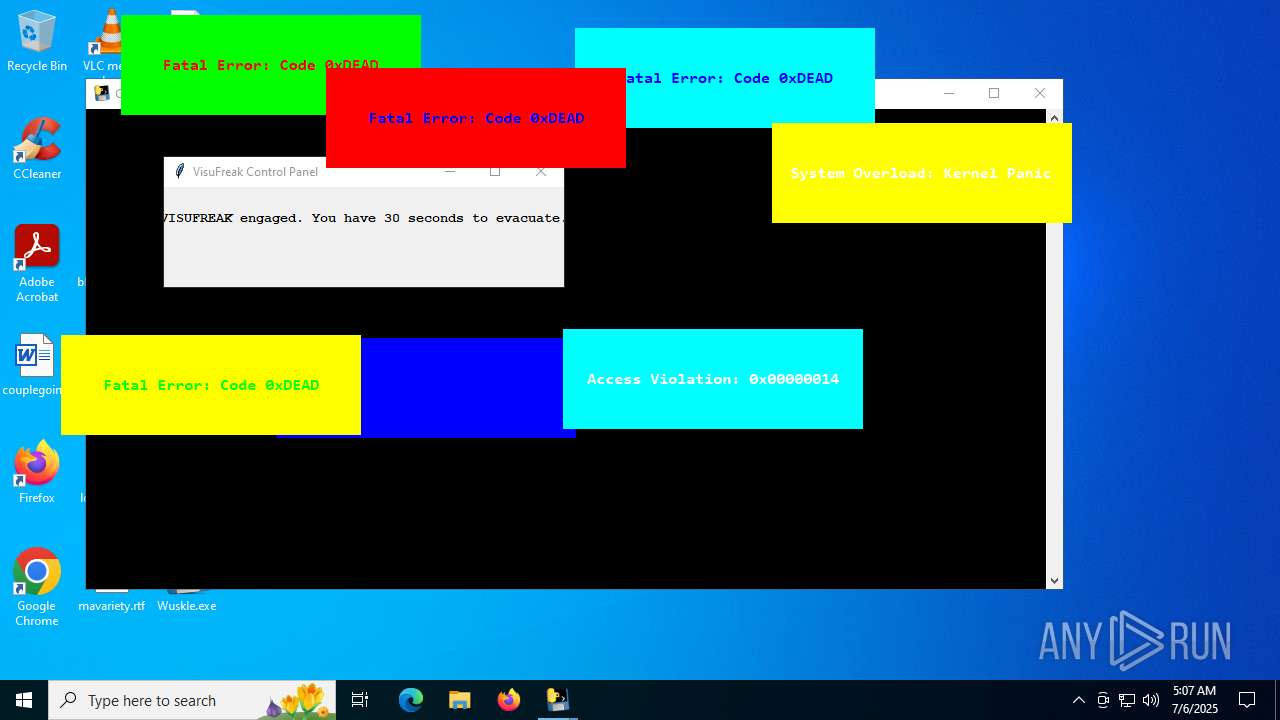Click the VISUFREAK engaged evacuation message

point(364,218)
